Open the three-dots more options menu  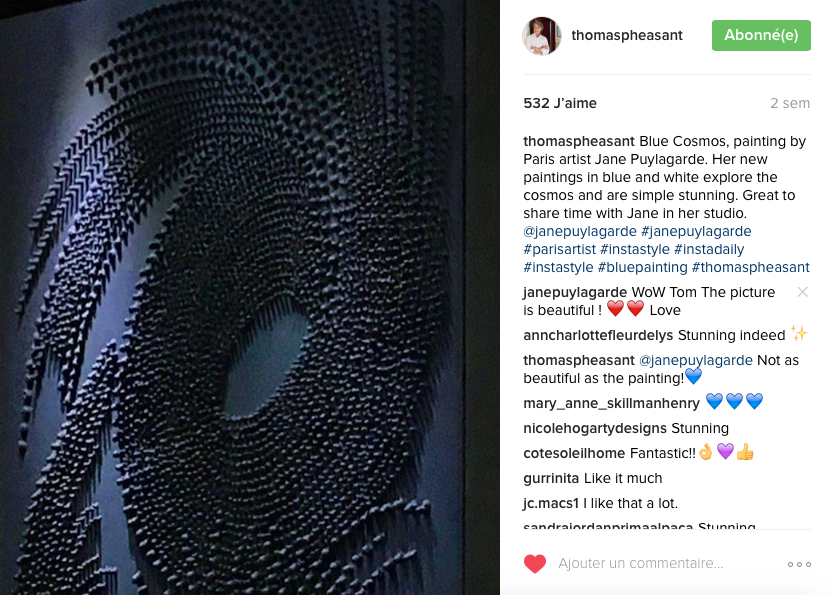(x=799, y=564)
